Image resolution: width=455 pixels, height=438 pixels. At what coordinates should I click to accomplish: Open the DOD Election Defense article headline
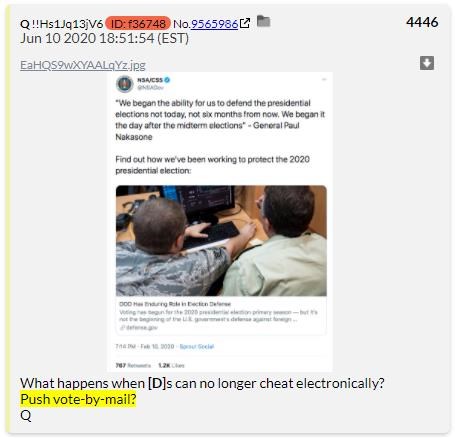(x=175, y=304)
